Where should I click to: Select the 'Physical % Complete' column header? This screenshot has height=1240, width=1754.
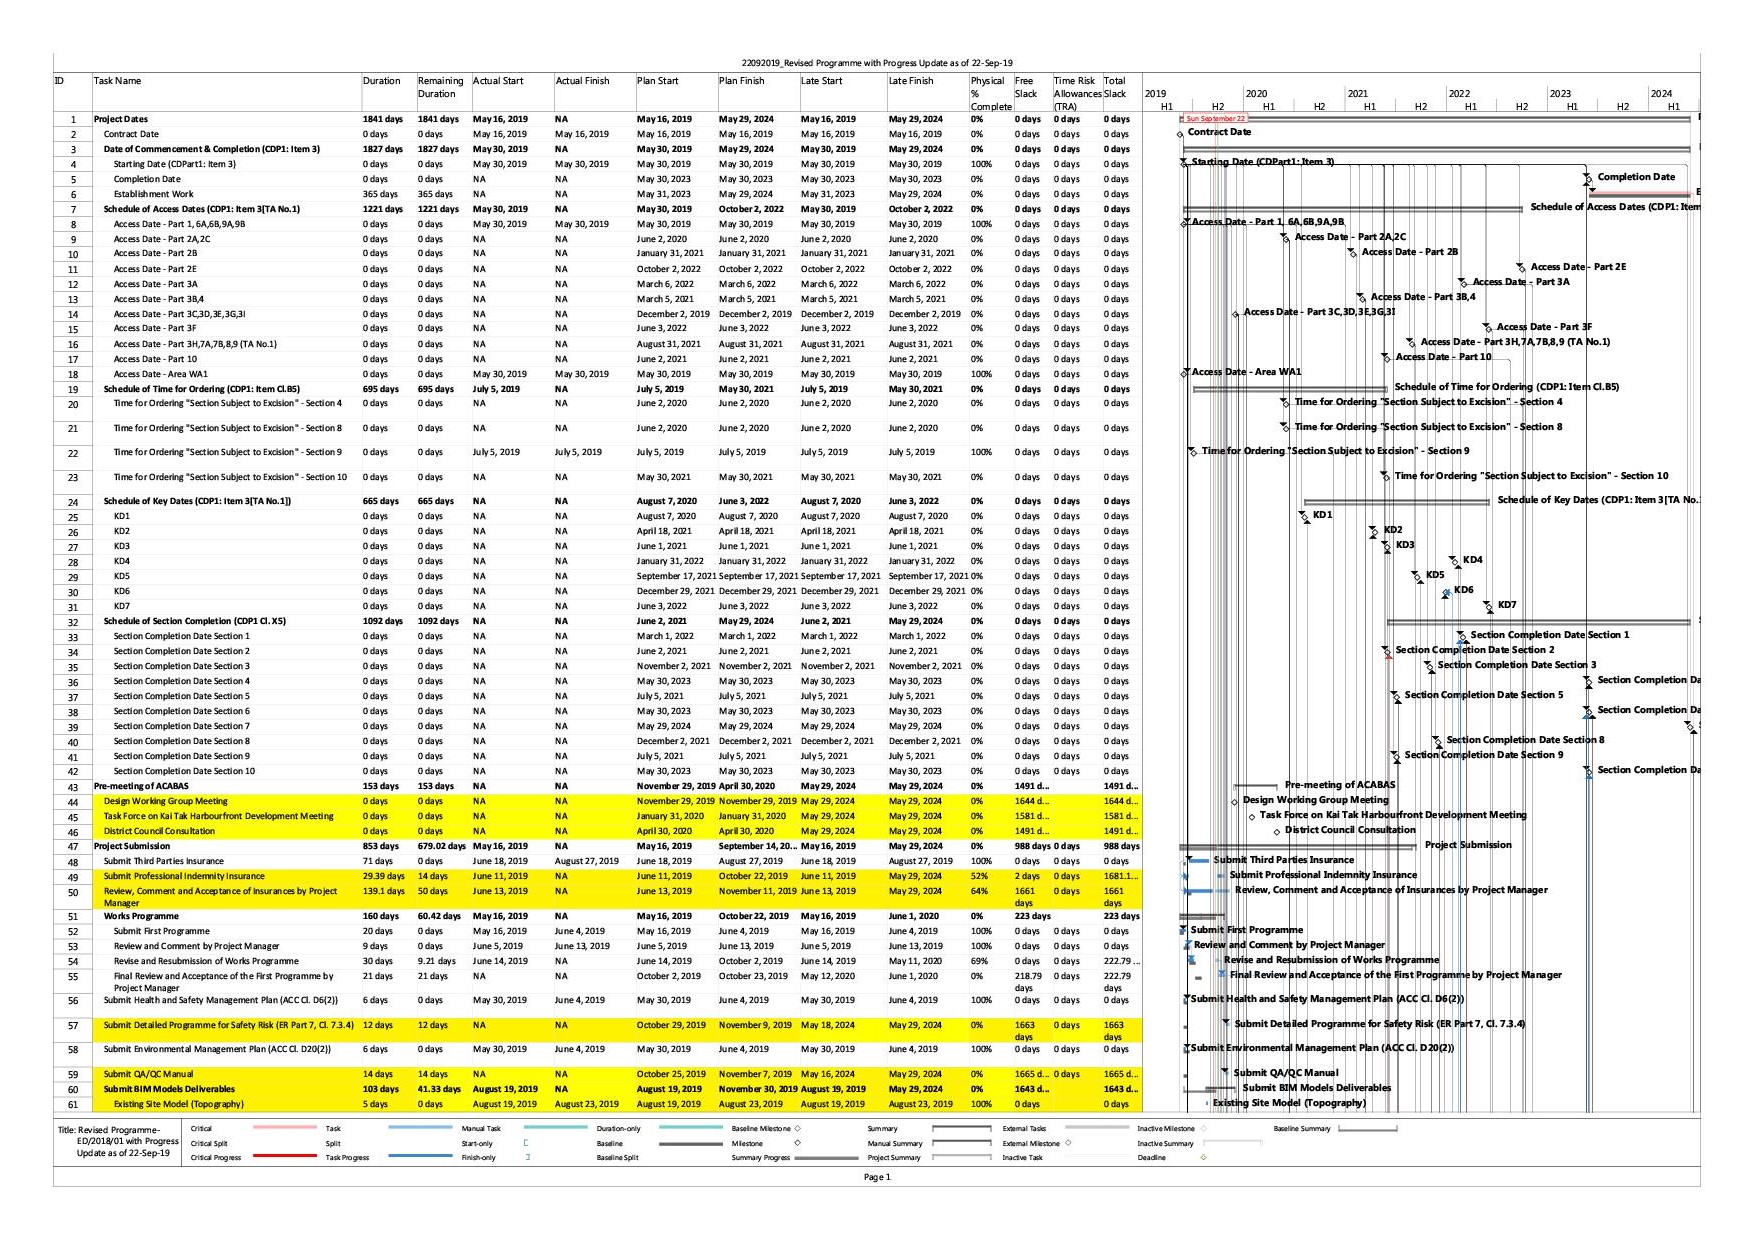point(990,93)
